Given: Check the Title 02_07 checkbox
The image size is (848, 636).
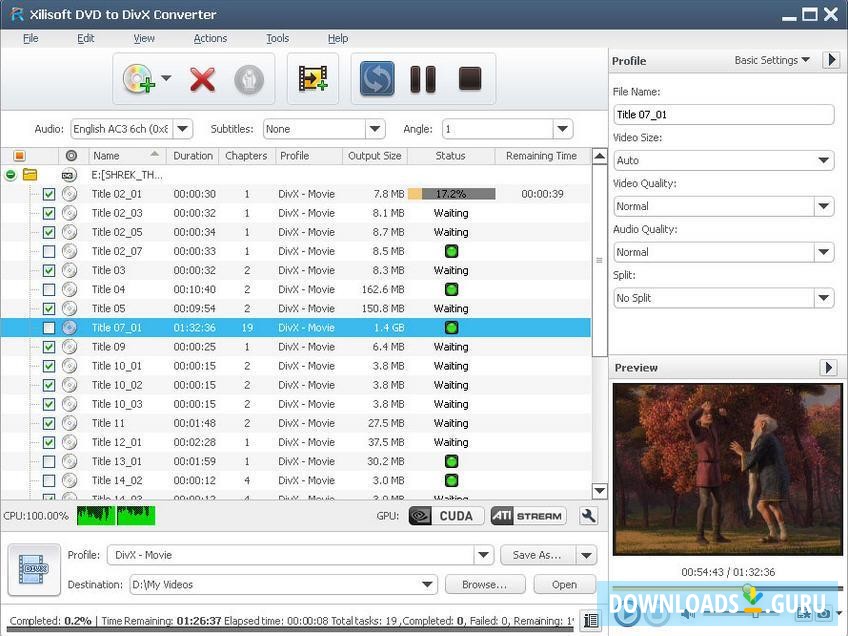Looking at the screenshot, I should [49, 251].
